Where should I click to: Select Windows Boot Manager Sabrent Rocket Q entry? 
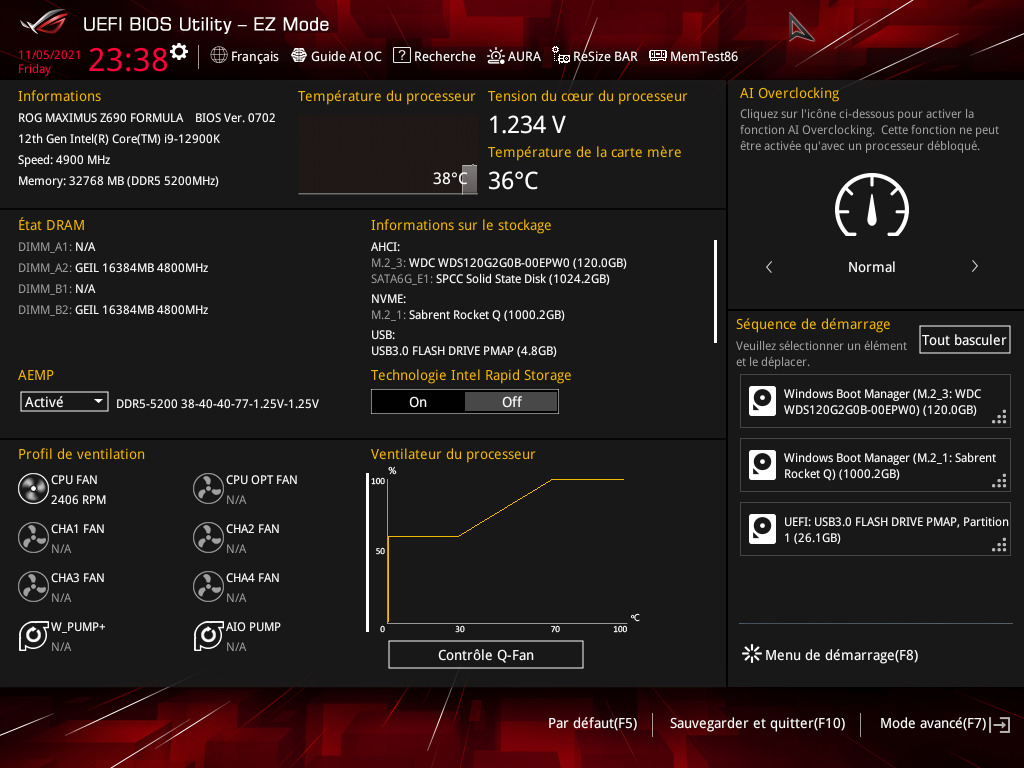point(875,465)
